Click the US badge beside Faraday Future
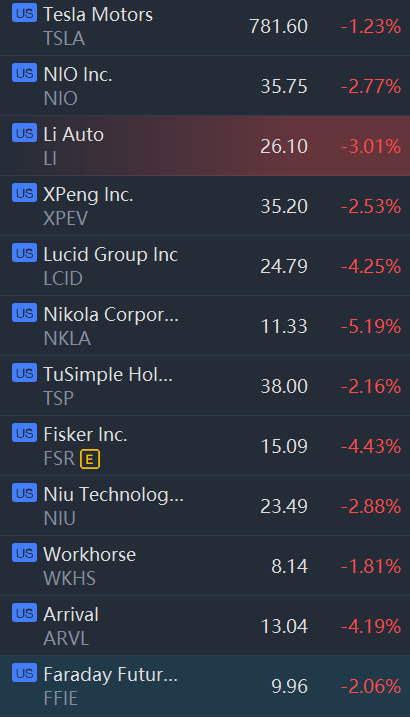This screenshot has width=410, height=717. (x=24, y=673)
